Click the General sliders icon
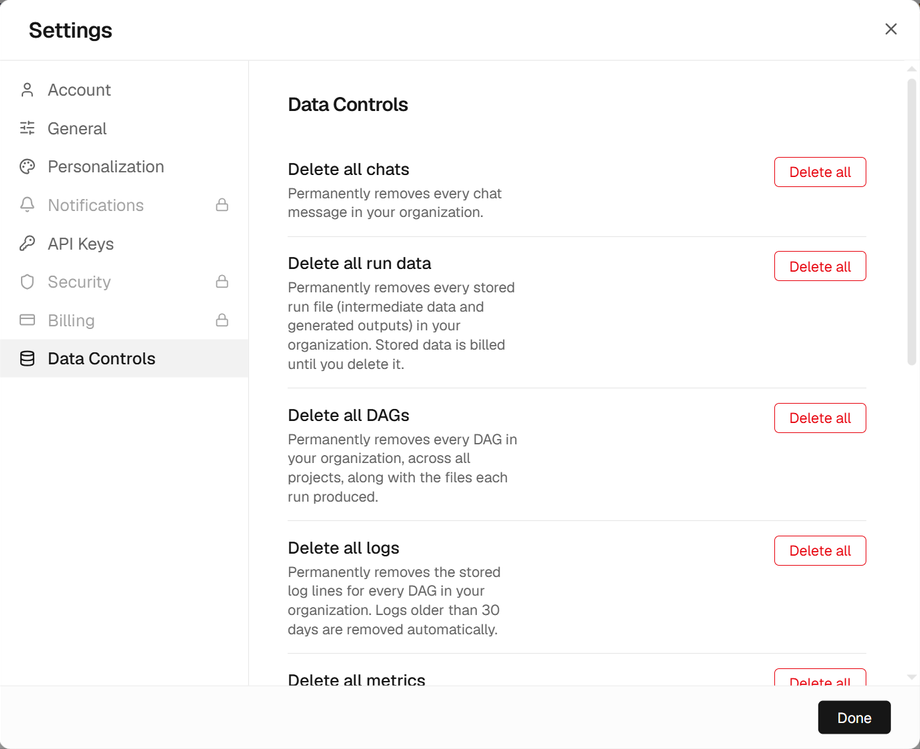The image size is (920, 749). tap(27, 128)
